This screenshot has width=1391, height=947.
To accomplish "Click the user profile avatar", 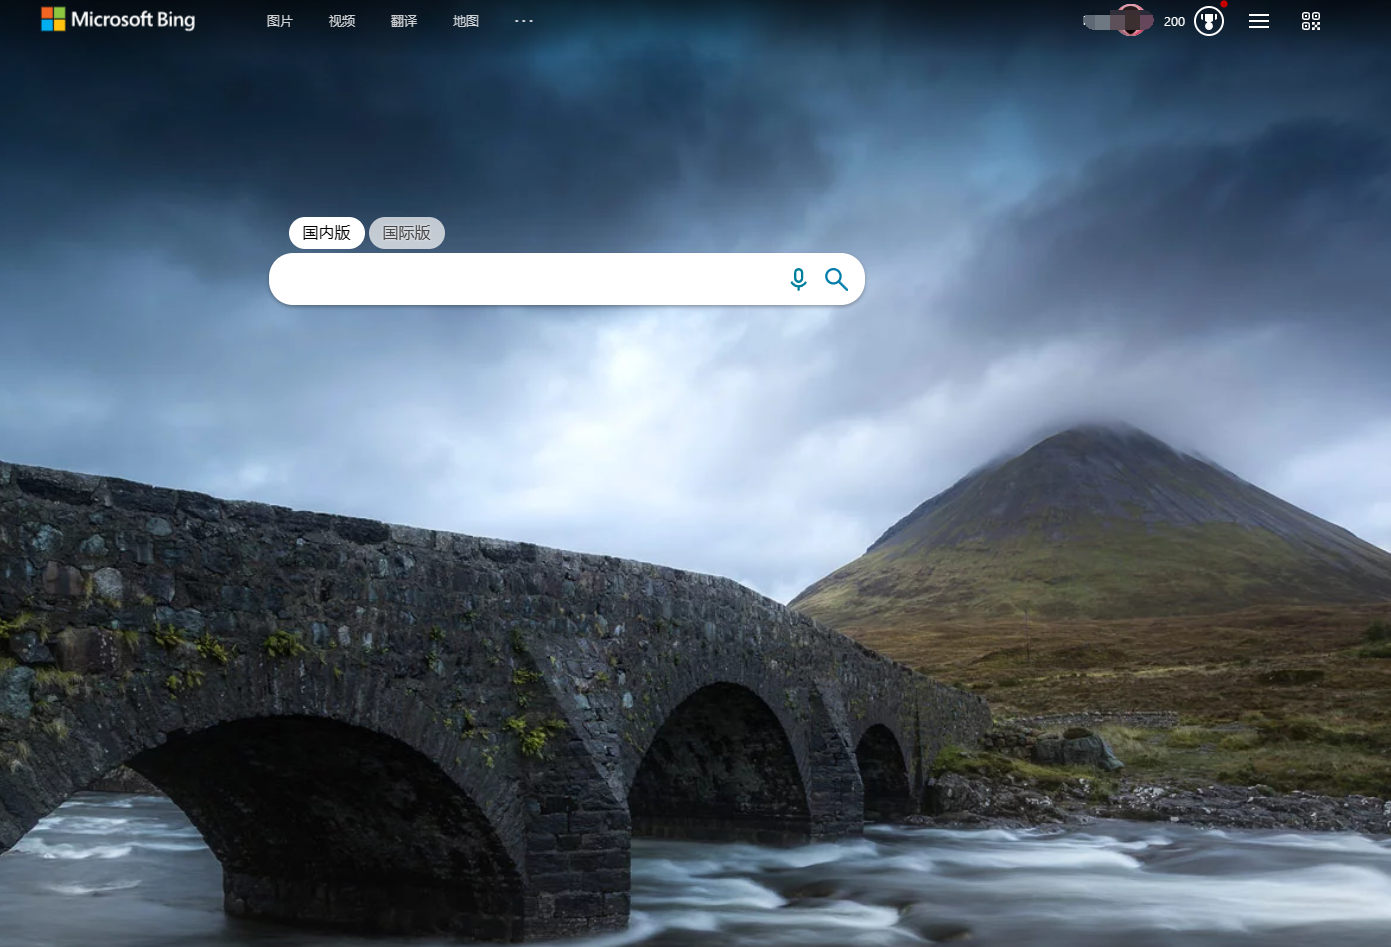I will (x=1131, y=20).
